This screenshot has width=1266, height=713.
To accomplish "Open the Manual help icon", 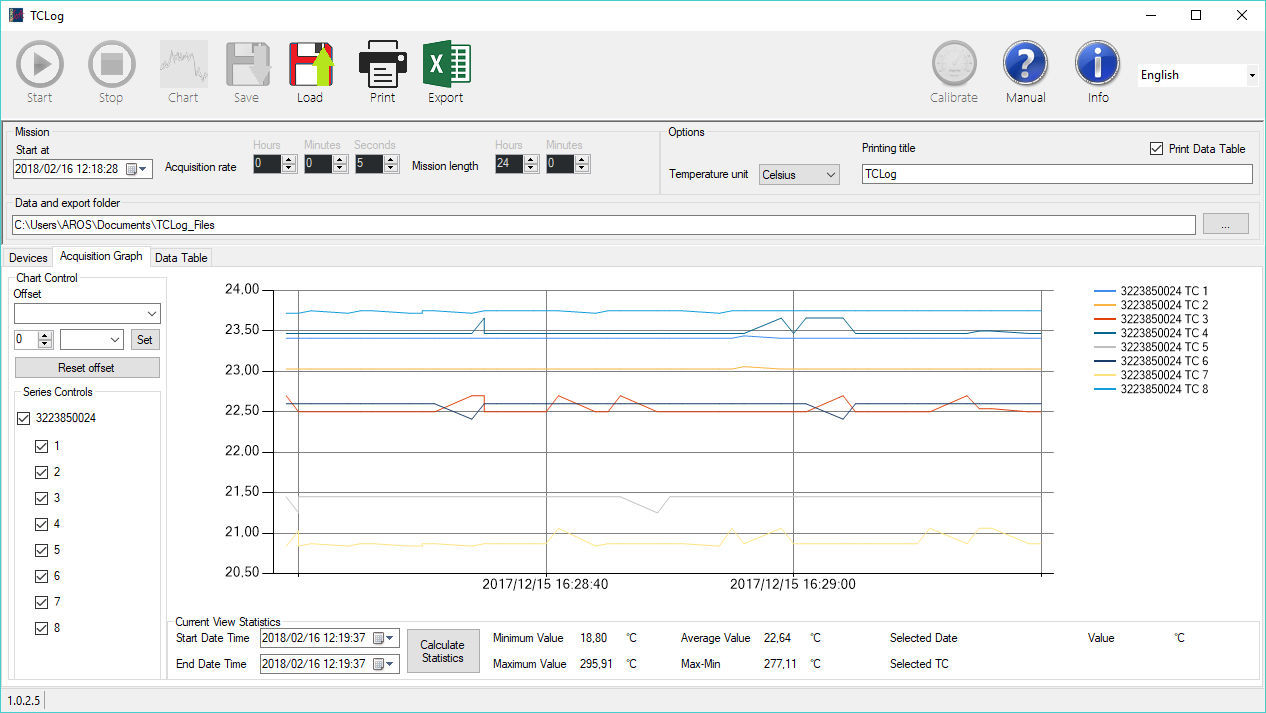I will (1025, 62).
